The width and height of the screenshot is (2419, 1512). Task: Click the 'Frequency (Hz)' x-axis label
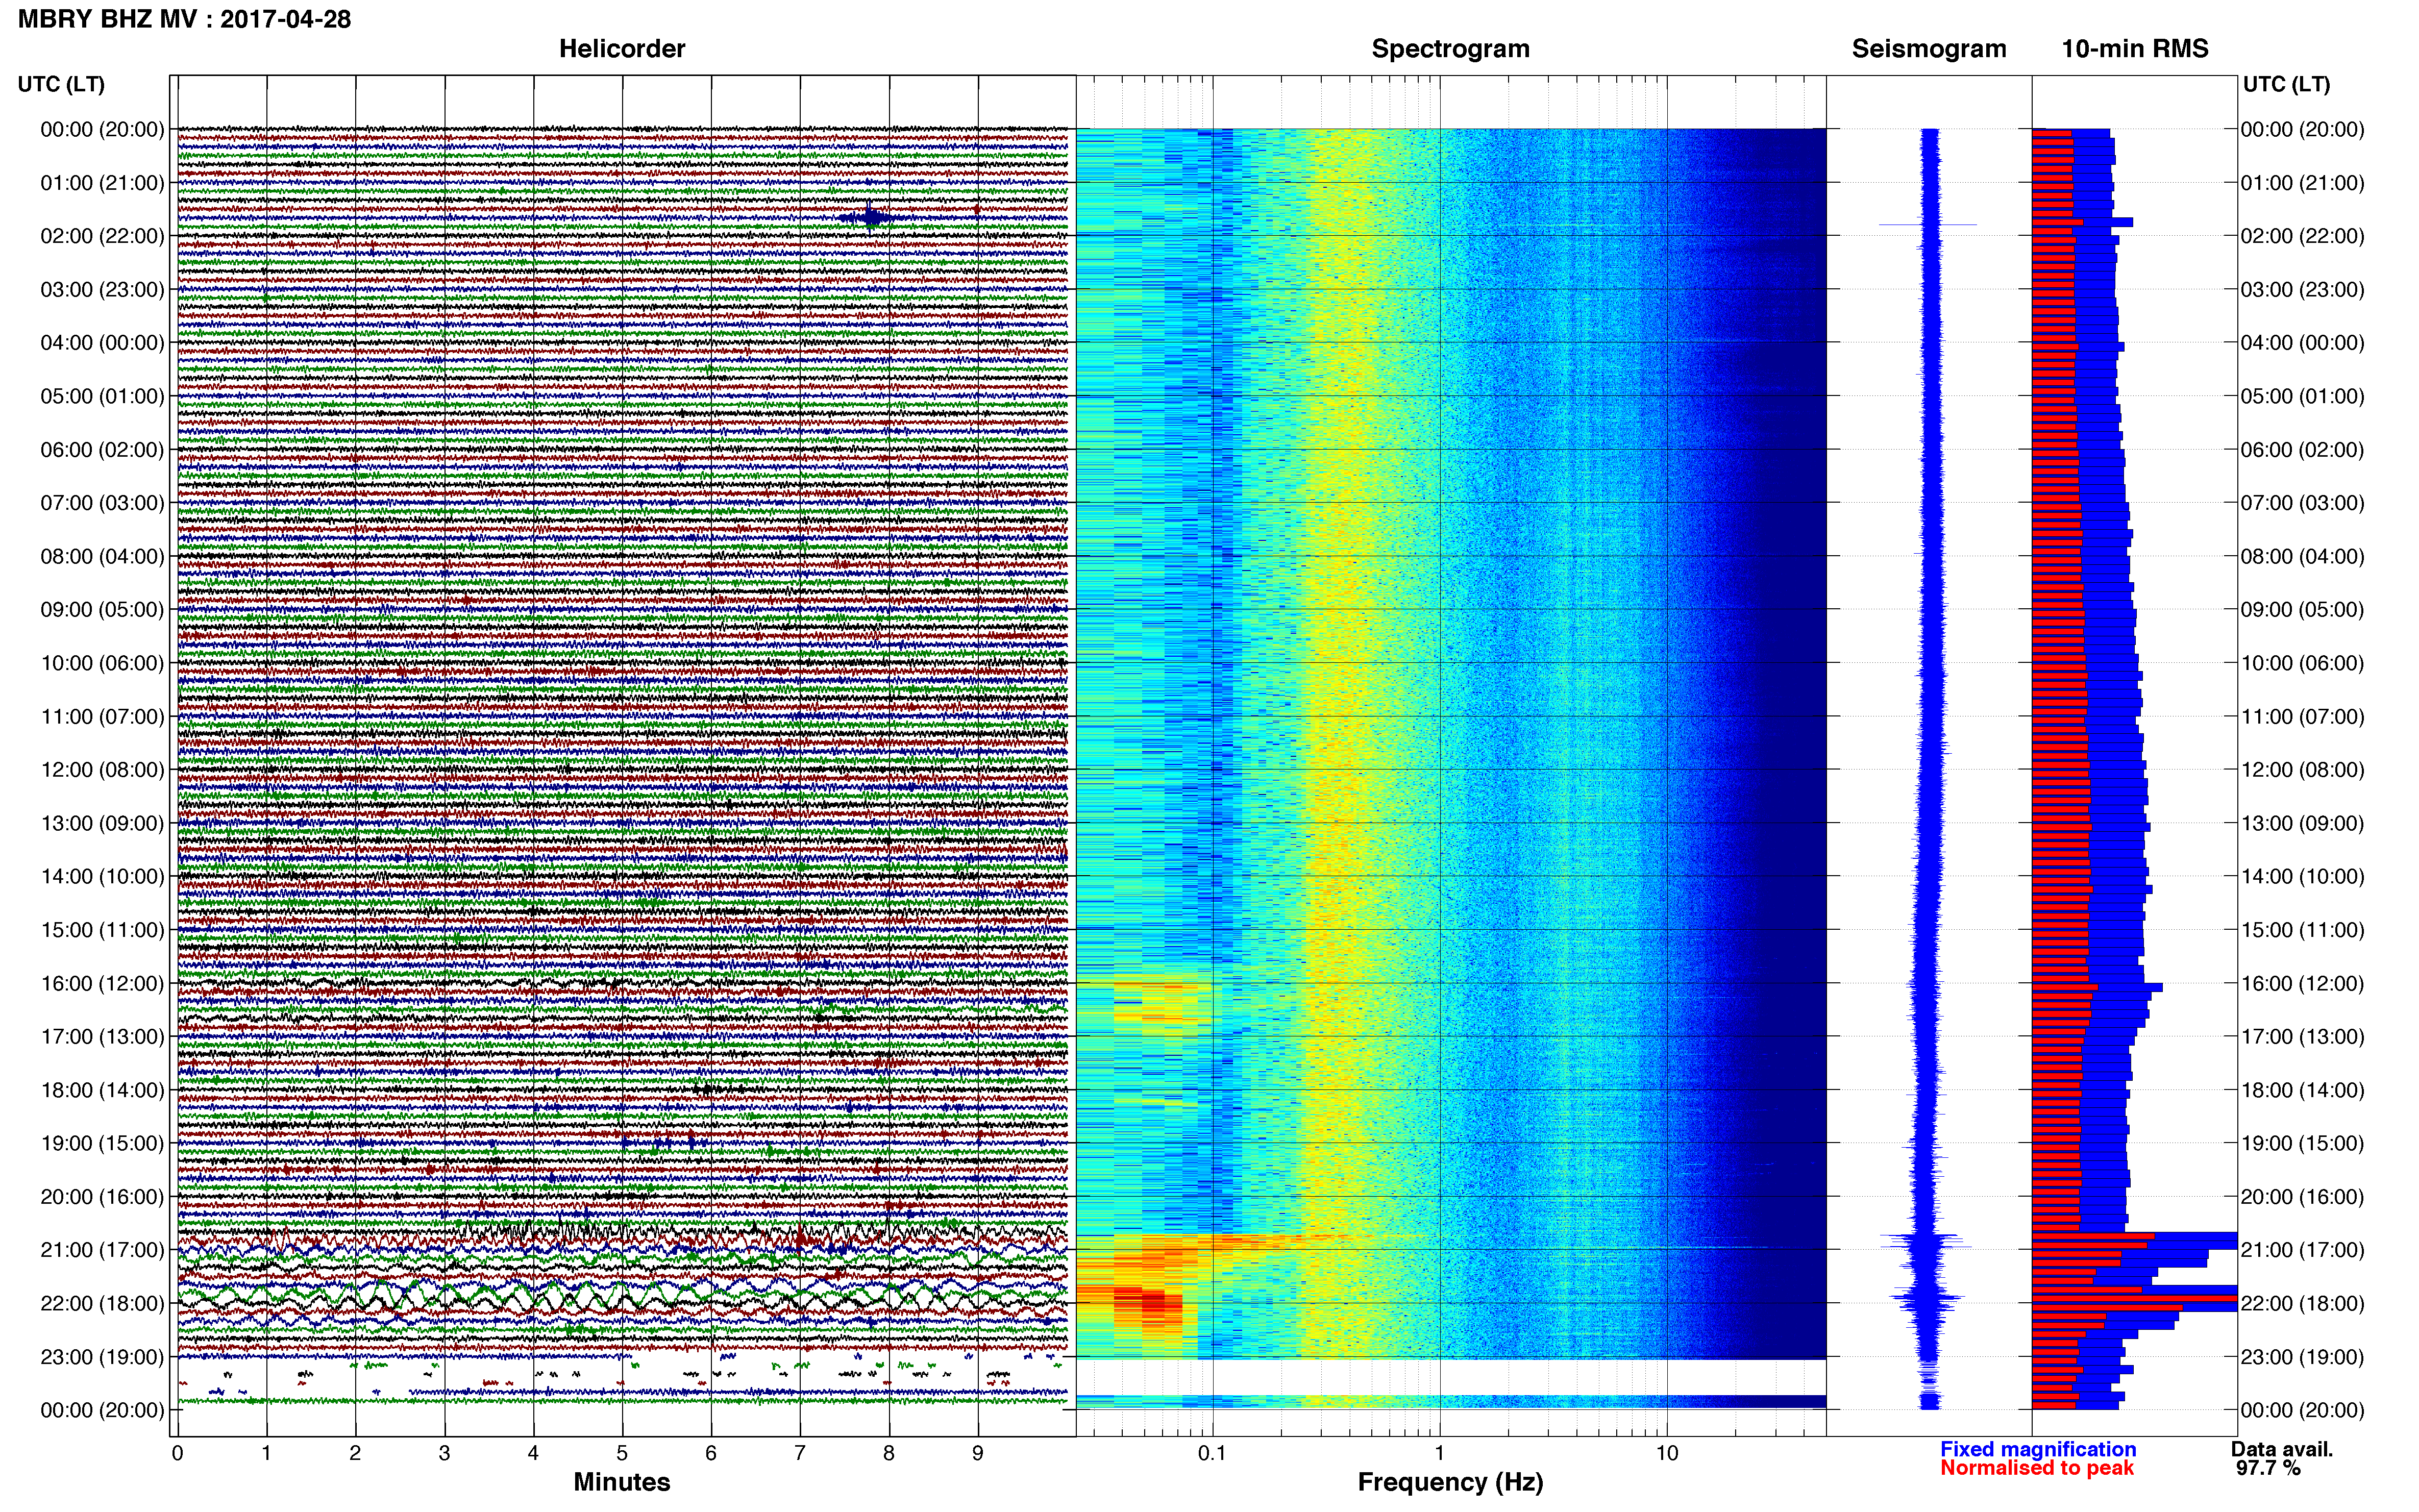click(1450, 1482)
